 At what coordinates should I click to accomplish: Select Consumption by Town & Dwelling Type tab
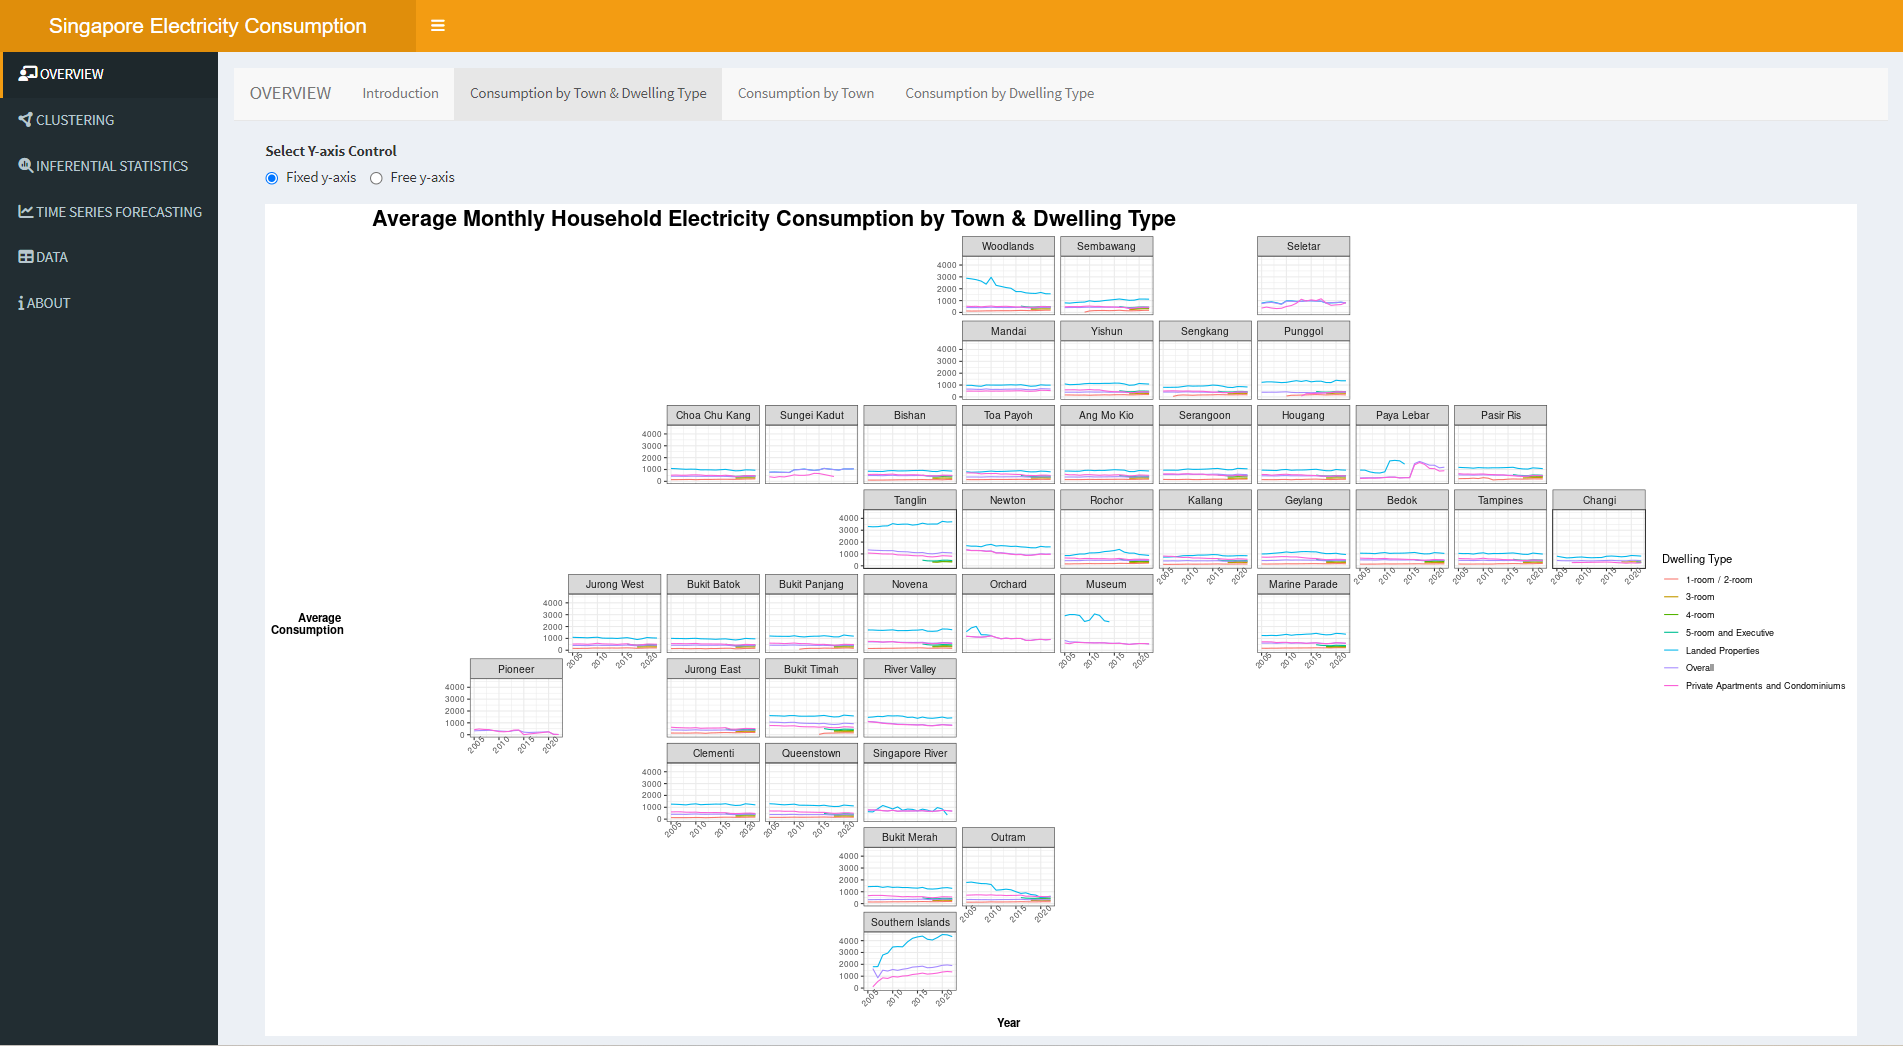click(x=588, y=94)
